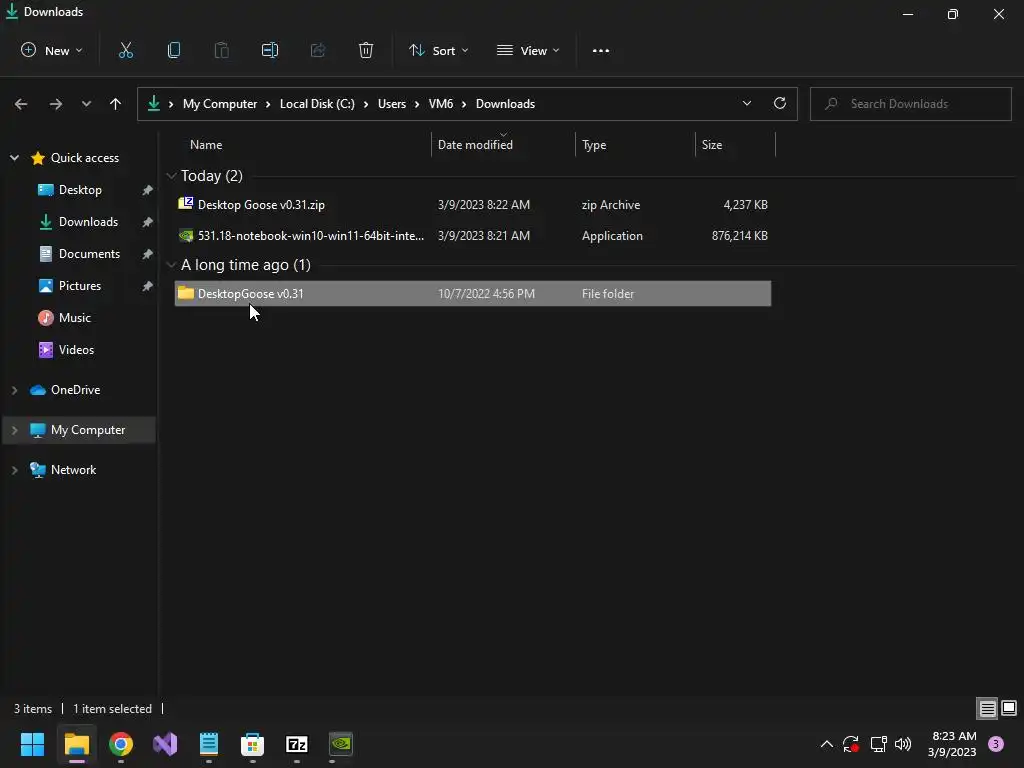Image resolution: width=1024 pixels, height=768 pixels.
Task: Select Desktop Goose v0.31.zip file
Action: (473, 204)
